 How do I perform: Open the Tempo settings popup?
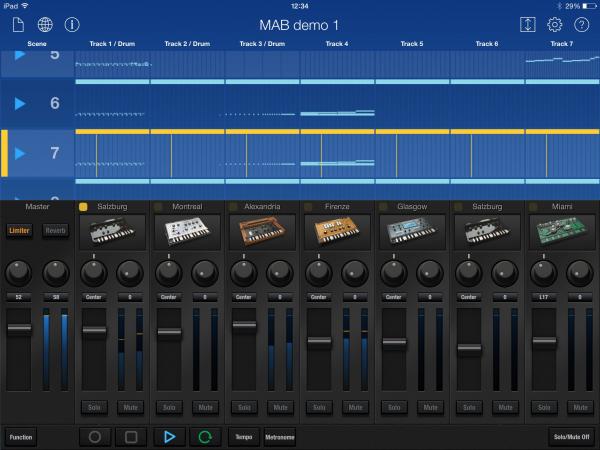click(x=243, y=437)
